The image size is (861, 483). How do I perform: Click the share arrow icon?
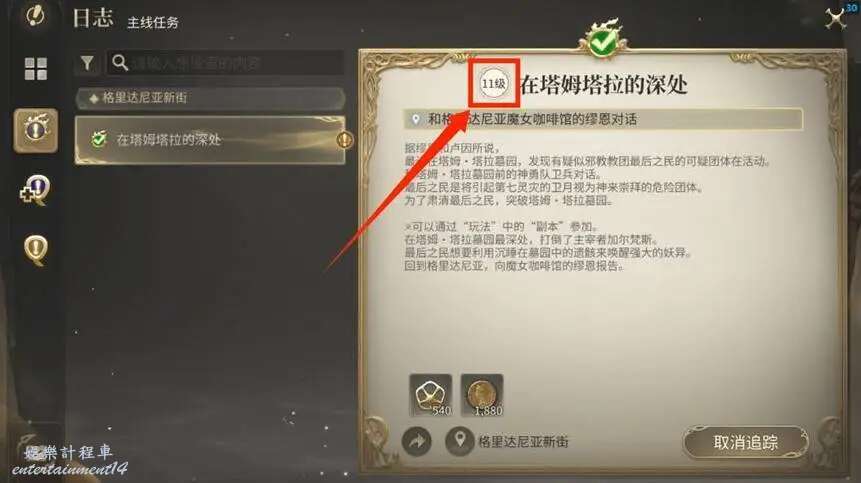(416, 441)
